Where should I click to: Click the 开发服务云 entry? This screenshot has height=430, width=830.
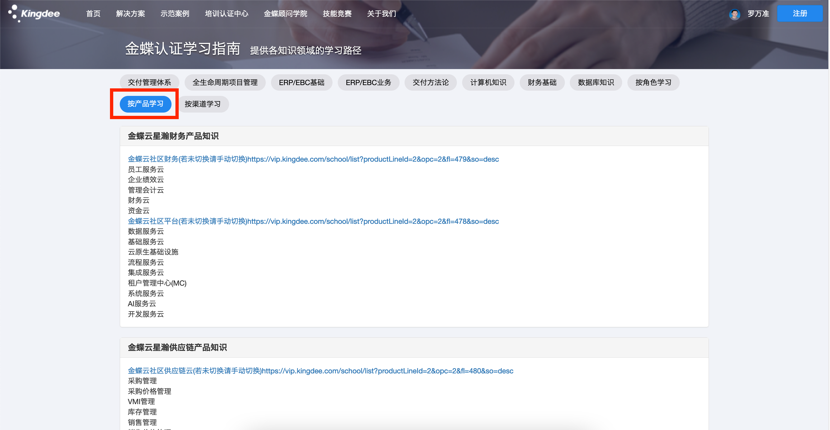pyautogui.click(x=146, y=314)
